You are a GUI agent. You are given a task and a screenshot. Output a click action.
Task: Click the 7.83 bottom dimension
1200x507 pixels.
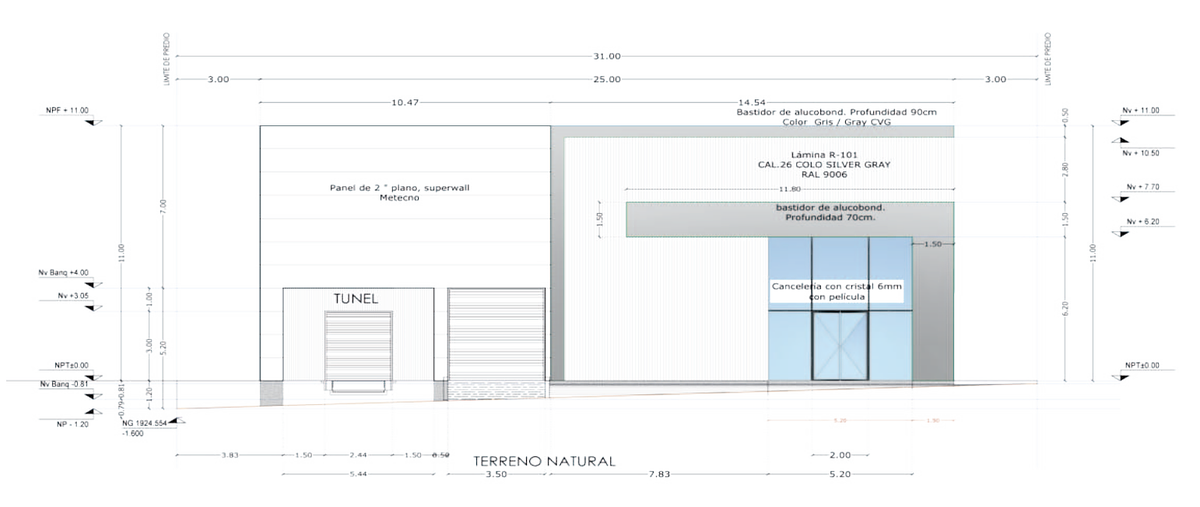coord(658,474)
